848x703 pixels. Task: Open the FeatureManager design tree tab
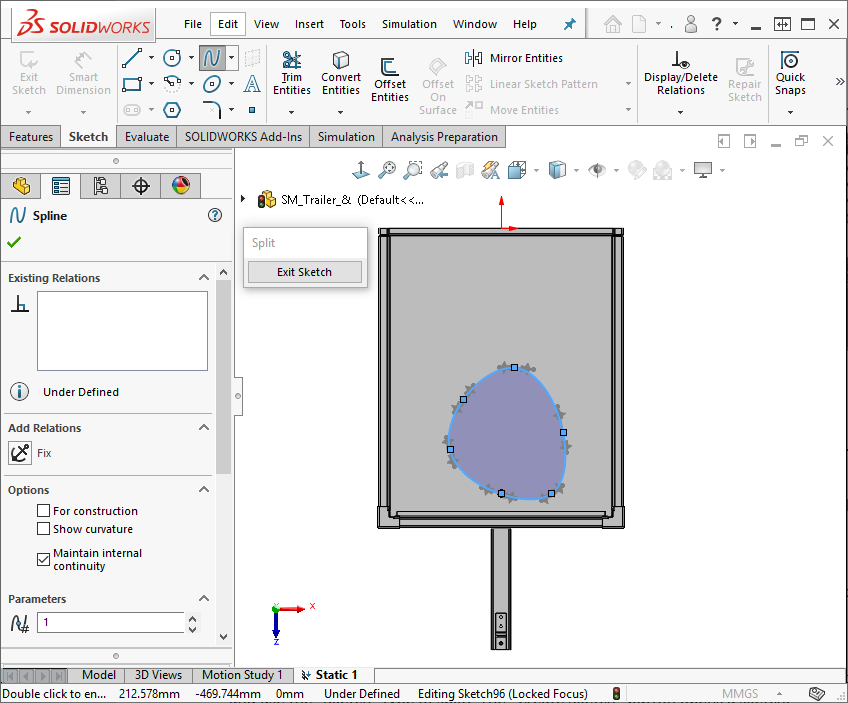tap(21, 186)
